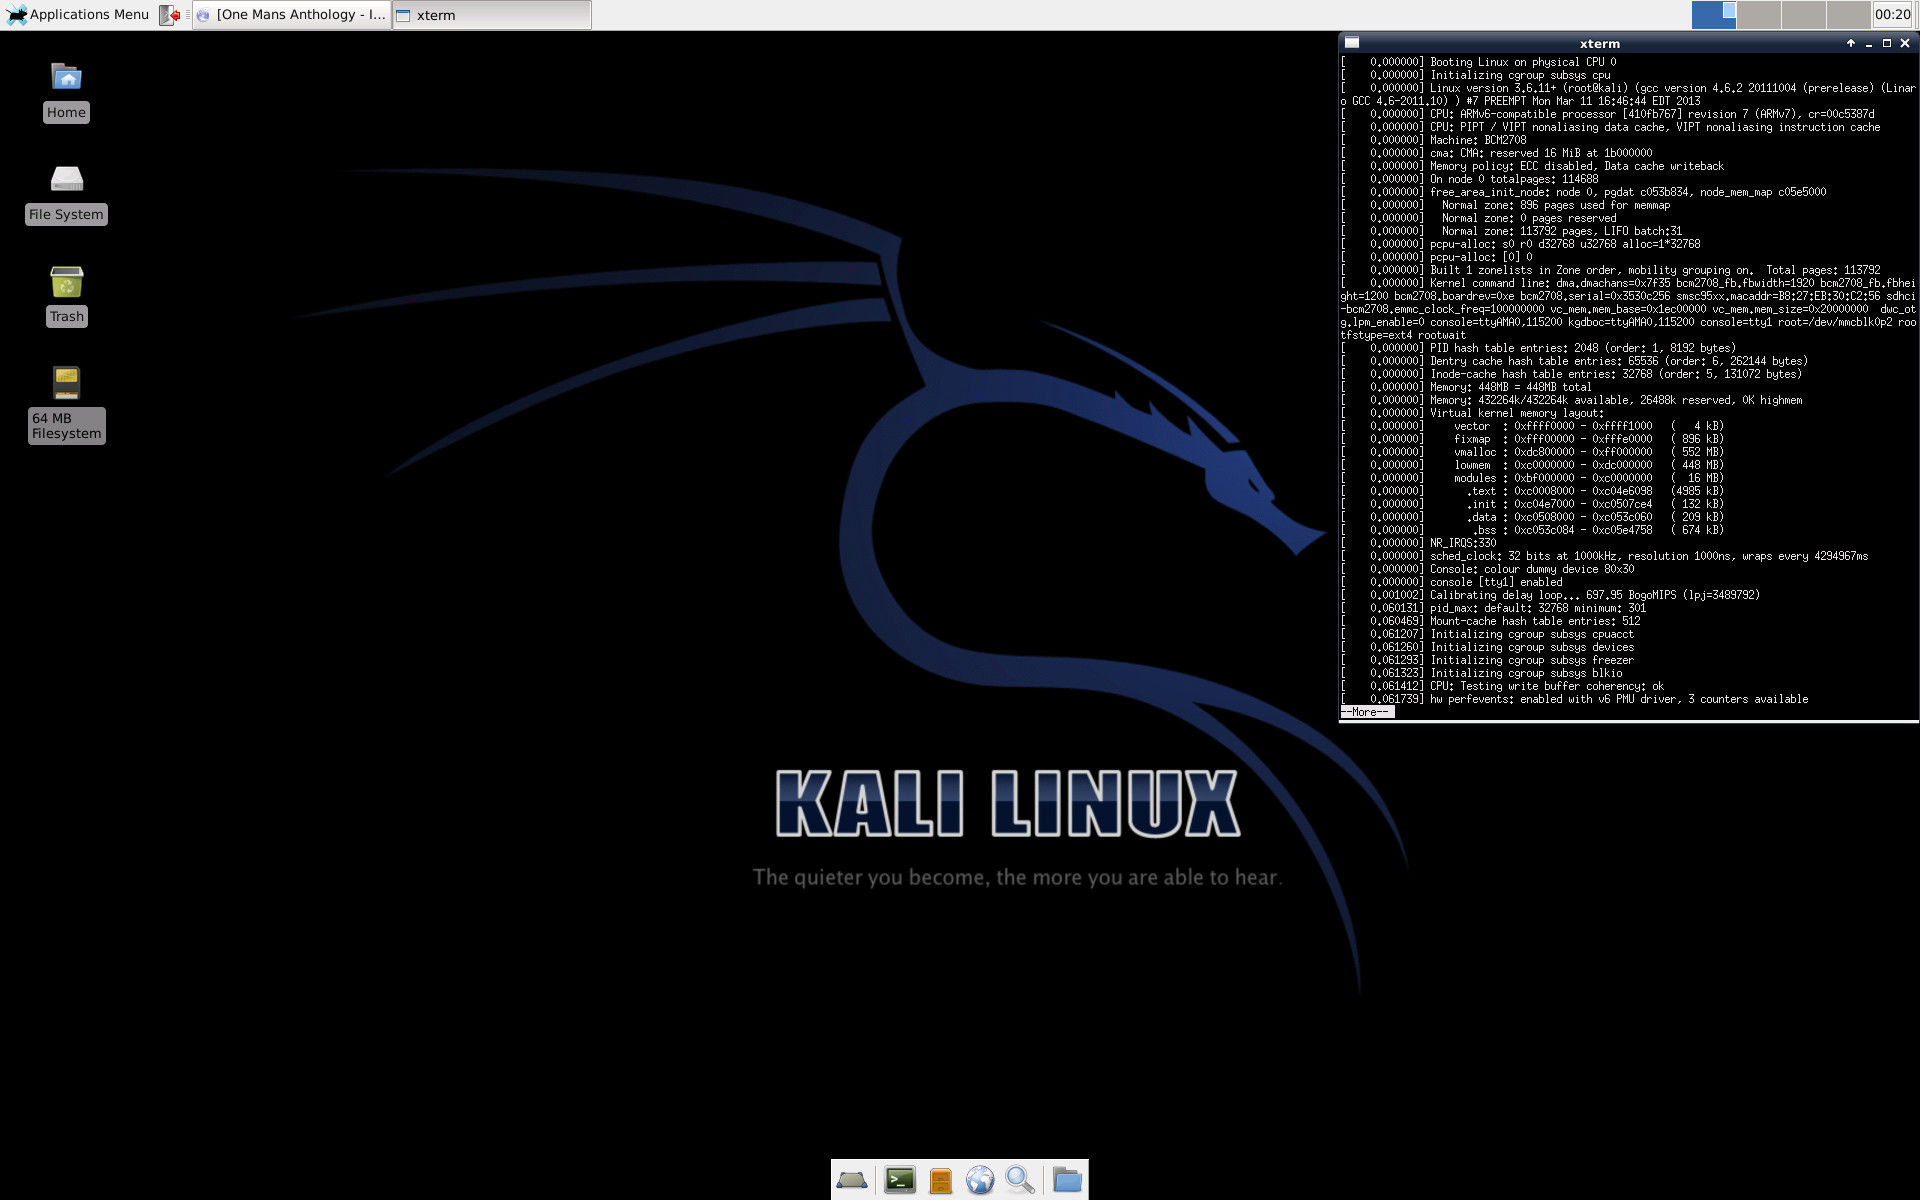The image size is (1920, 1200).
Task: Select the Trash icon
Action: (x=64, y=285)
